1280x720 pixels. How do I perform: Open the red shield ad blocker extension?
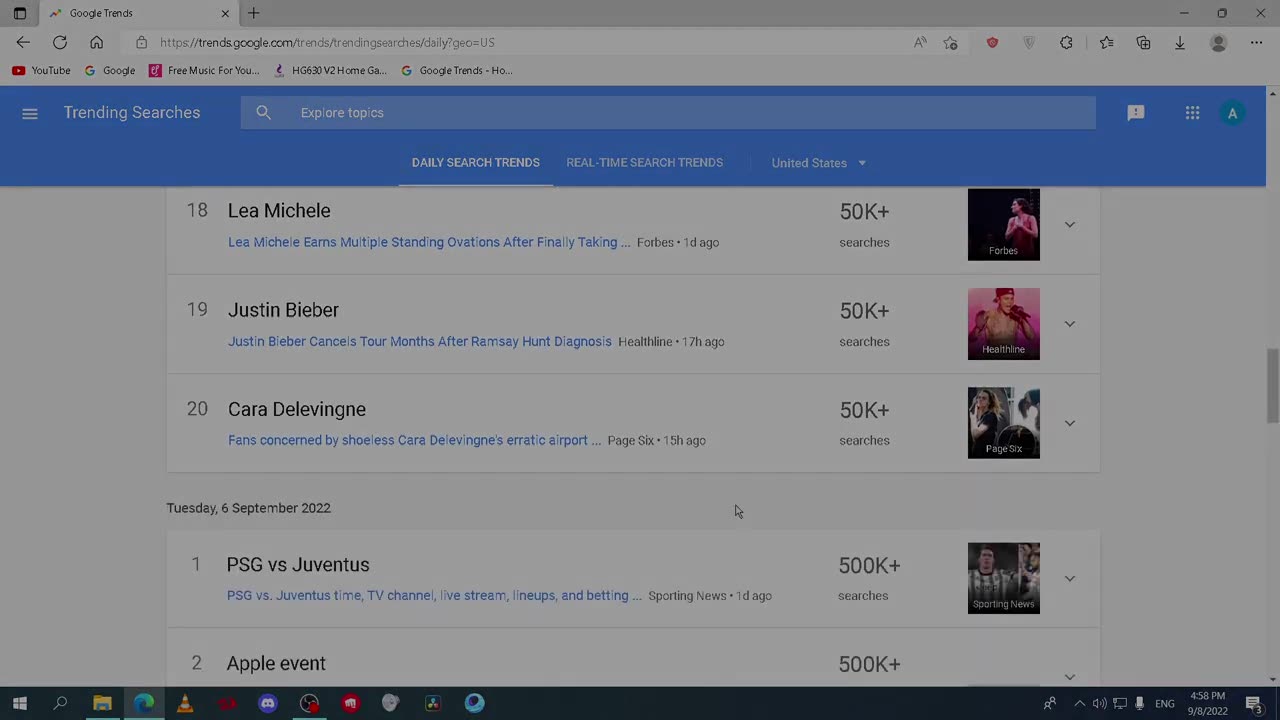992,42
